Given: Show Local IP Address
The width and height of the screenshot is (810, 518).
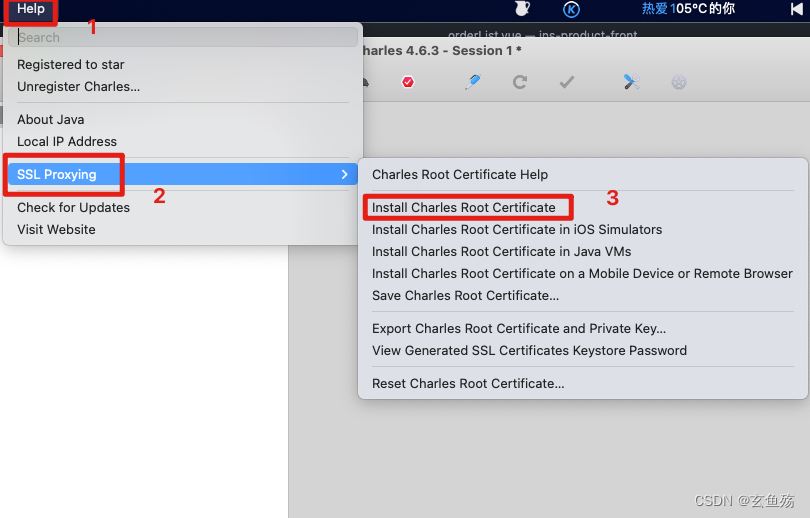Looking at the screenshot, I should (x=67, y=142).
